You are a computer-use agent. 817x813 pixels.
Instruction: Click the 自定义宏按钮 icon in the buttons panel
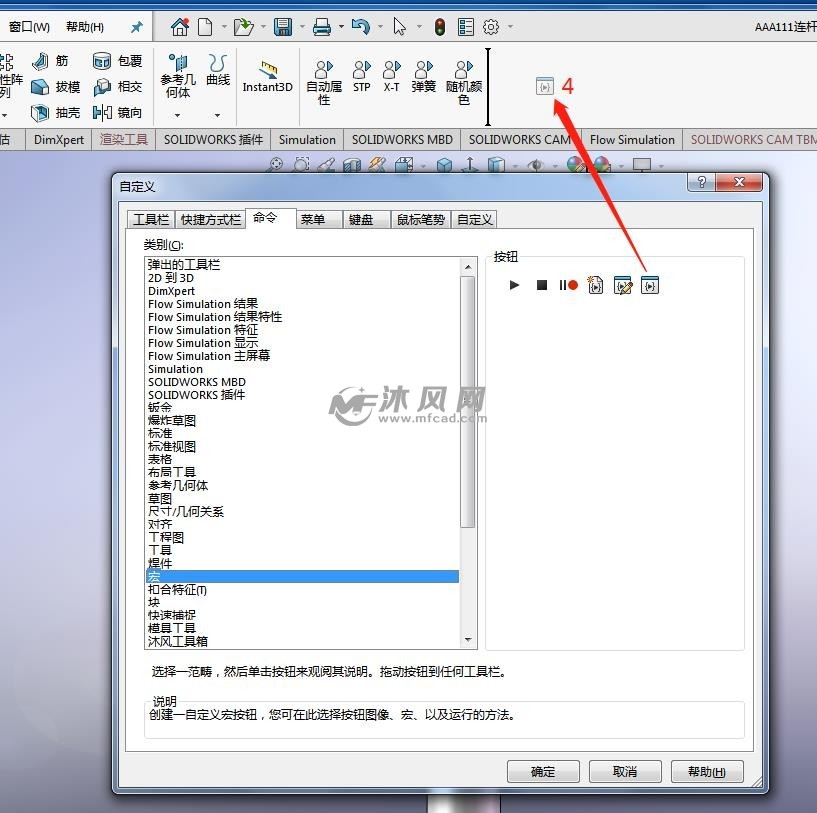(651, 285)
